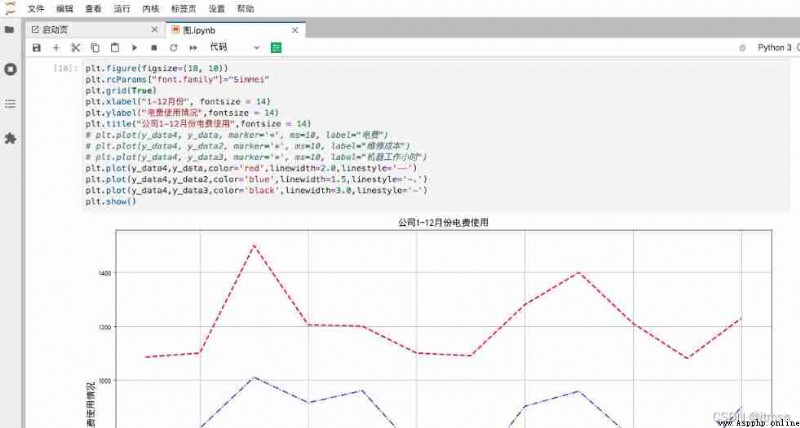This screenshot has height=428, width=800.
Task: Click the code line with color='black'
Action: (257, 190)
